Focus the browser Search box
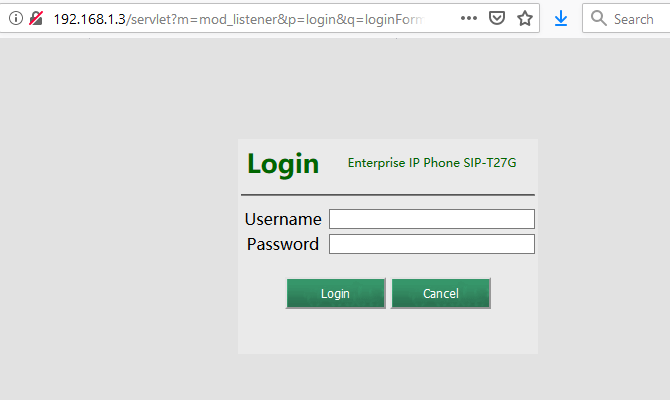 tap(626, 18)
